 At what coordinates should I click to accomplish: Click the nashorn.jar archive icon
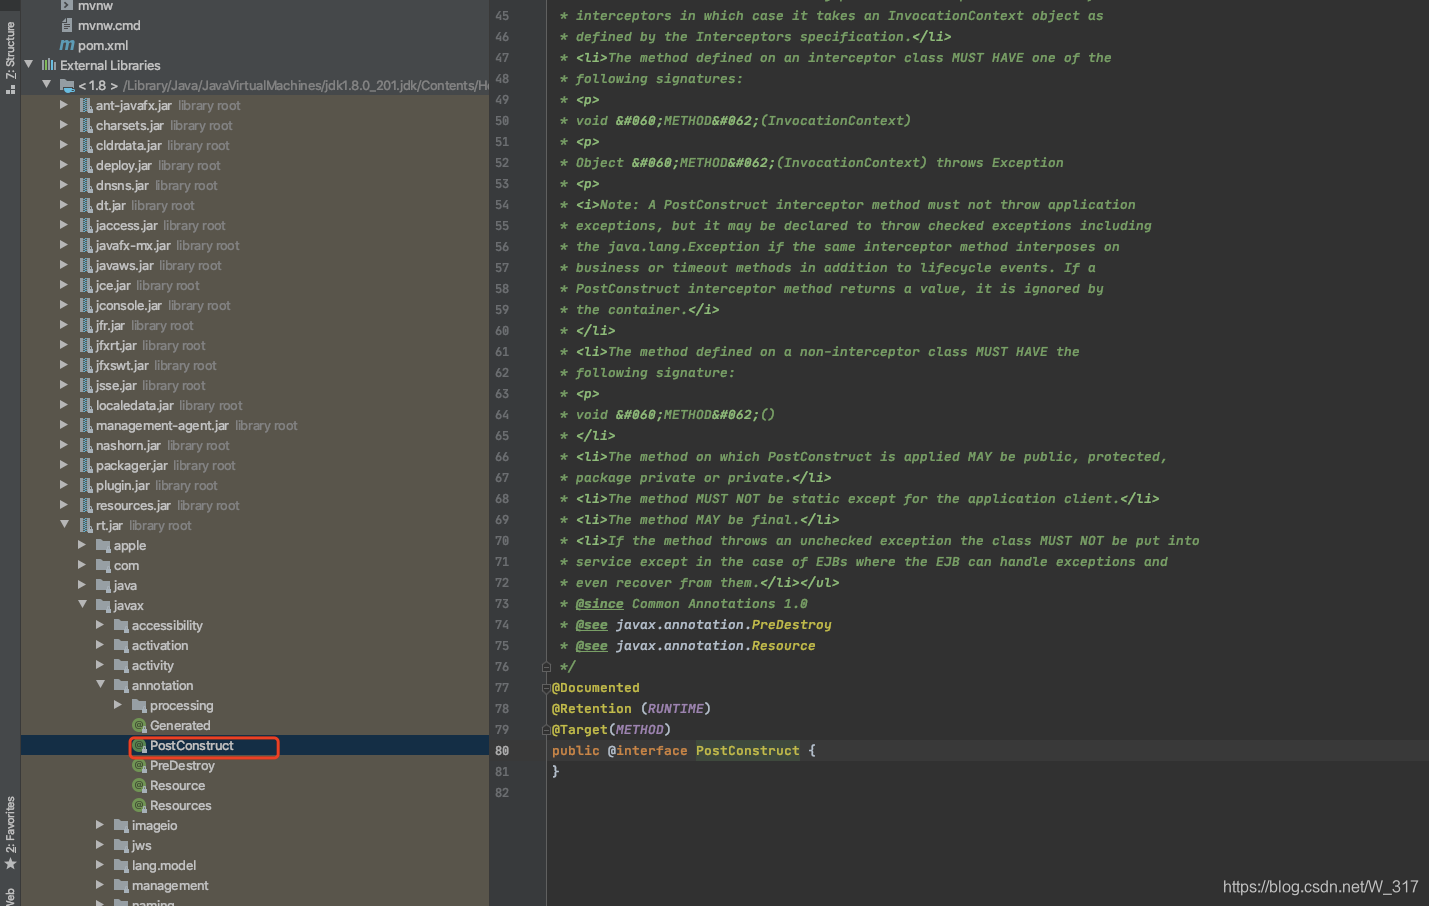coord(86,445)
